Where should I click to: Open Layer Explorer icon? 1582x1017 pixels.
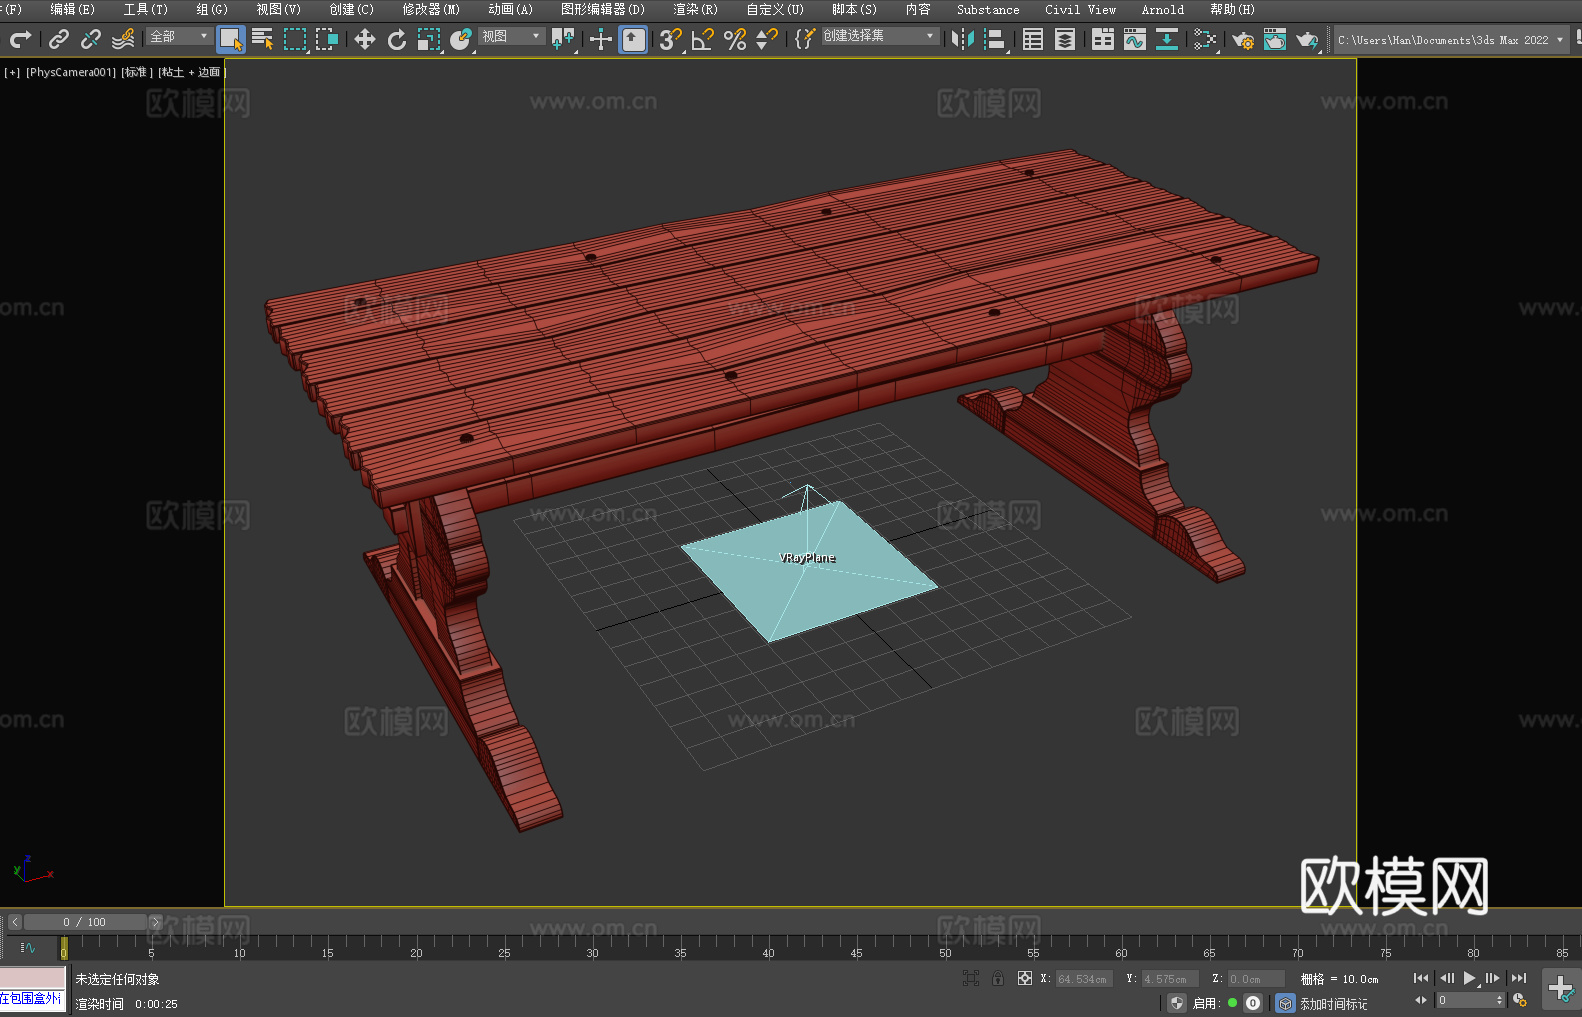pos(1065,39)
